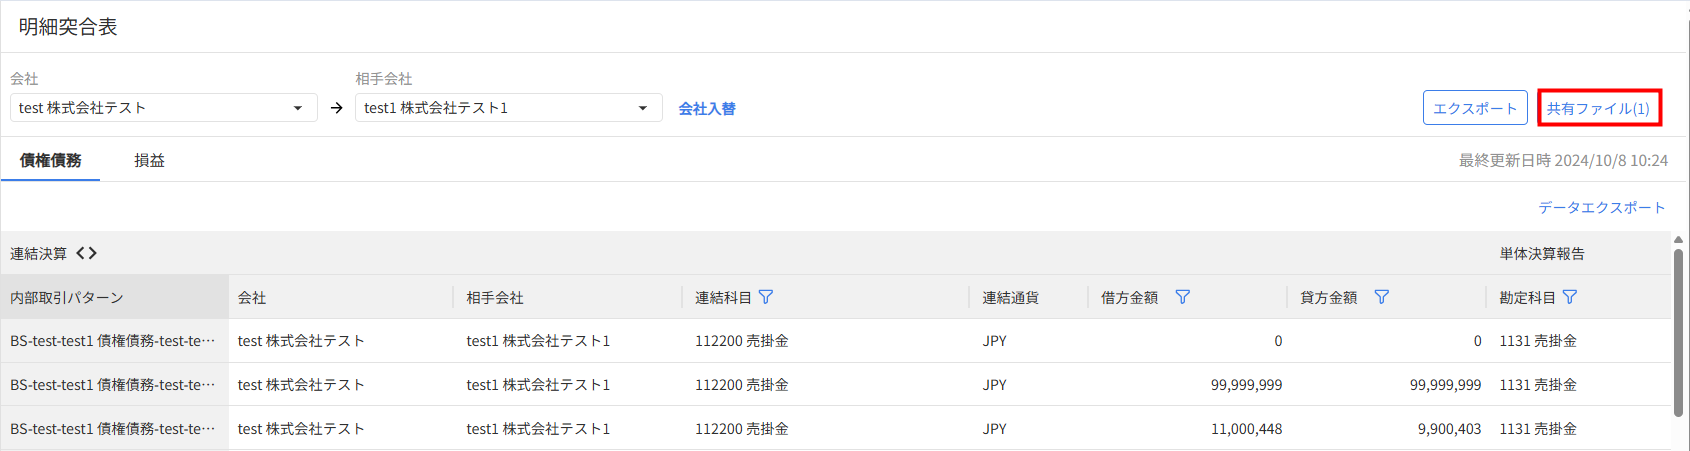
Task: Select the first BS-test-test1 債権債務 row
Action: point(112,341)
